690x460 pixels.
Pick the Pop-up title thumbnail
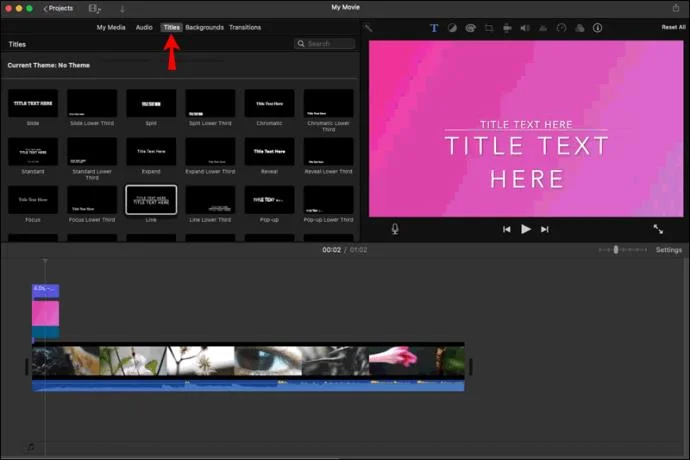(269, 199)
